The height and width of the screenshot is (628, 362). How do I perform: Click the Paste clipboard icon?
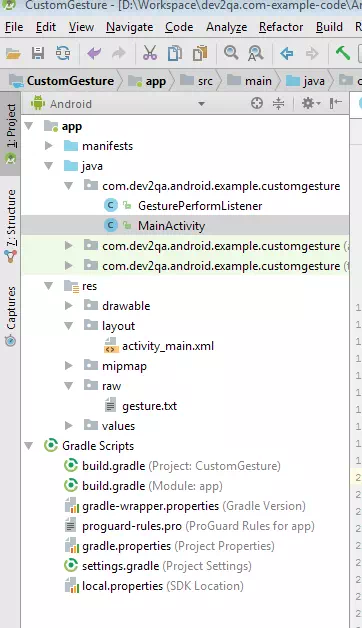[200, 53]
